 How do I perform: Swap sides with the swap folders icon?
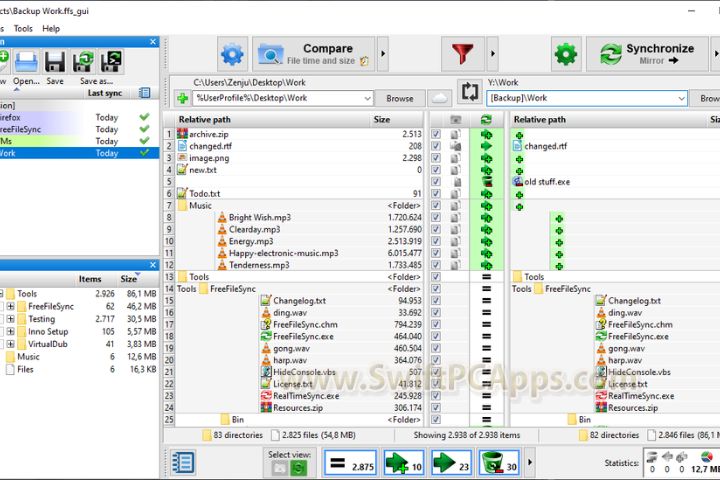[x=469, y=91]
